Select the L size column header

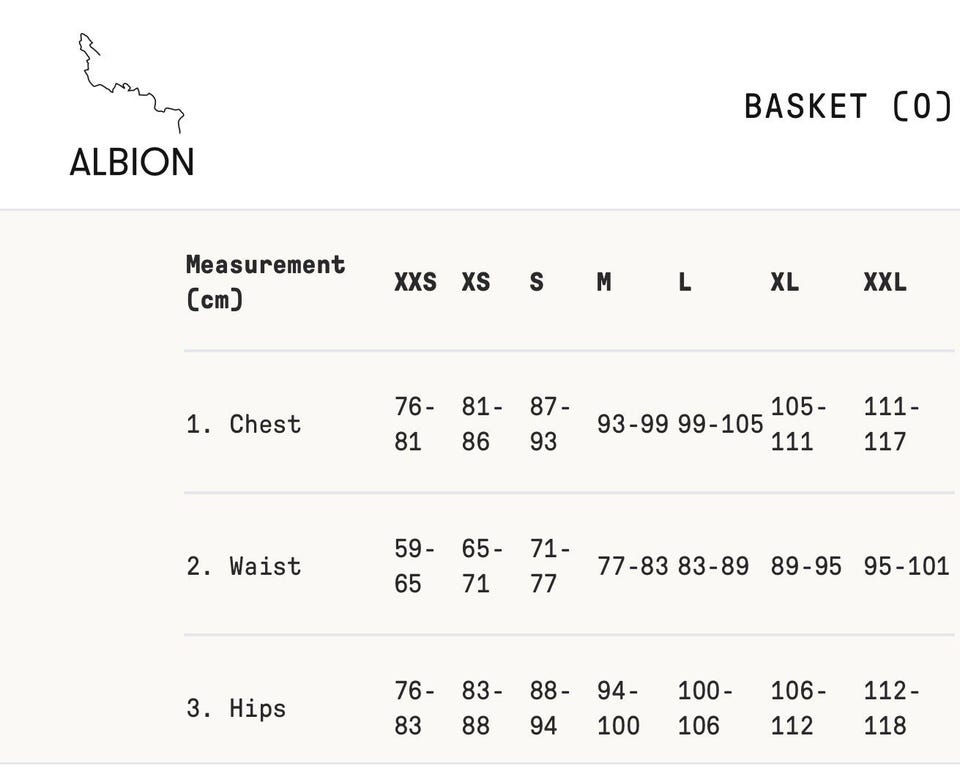[685, 282]
